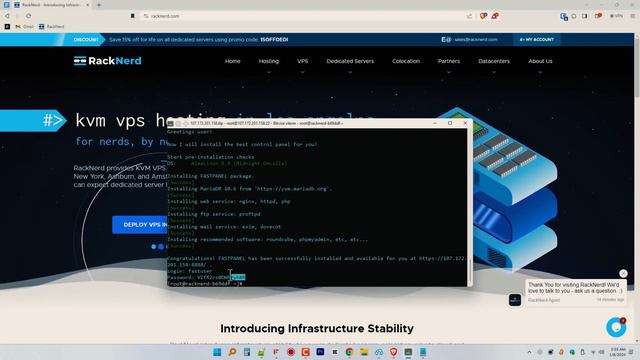Viewport: 640px width, 360px height.
Task: Select the second carousel dot indicator
Action: [x=161, y=247]
